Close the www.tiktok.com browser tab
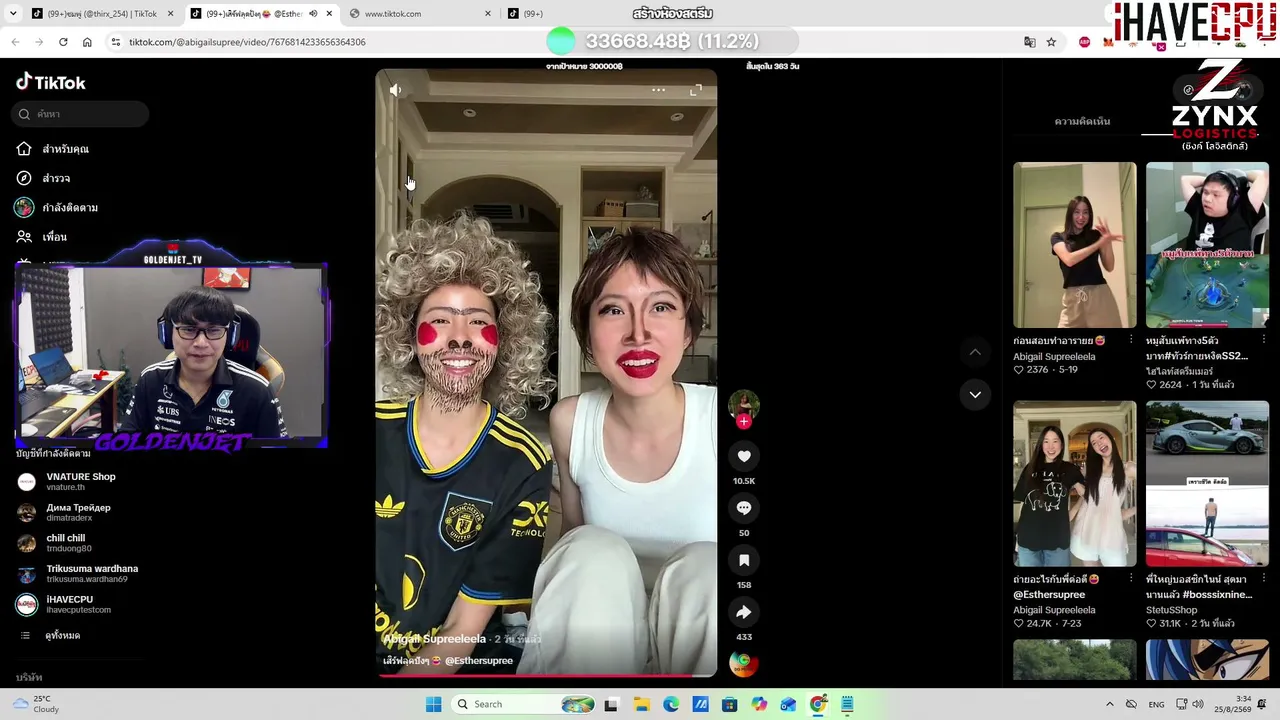The height and width of the screenshot is (720, 1280). 488,14
